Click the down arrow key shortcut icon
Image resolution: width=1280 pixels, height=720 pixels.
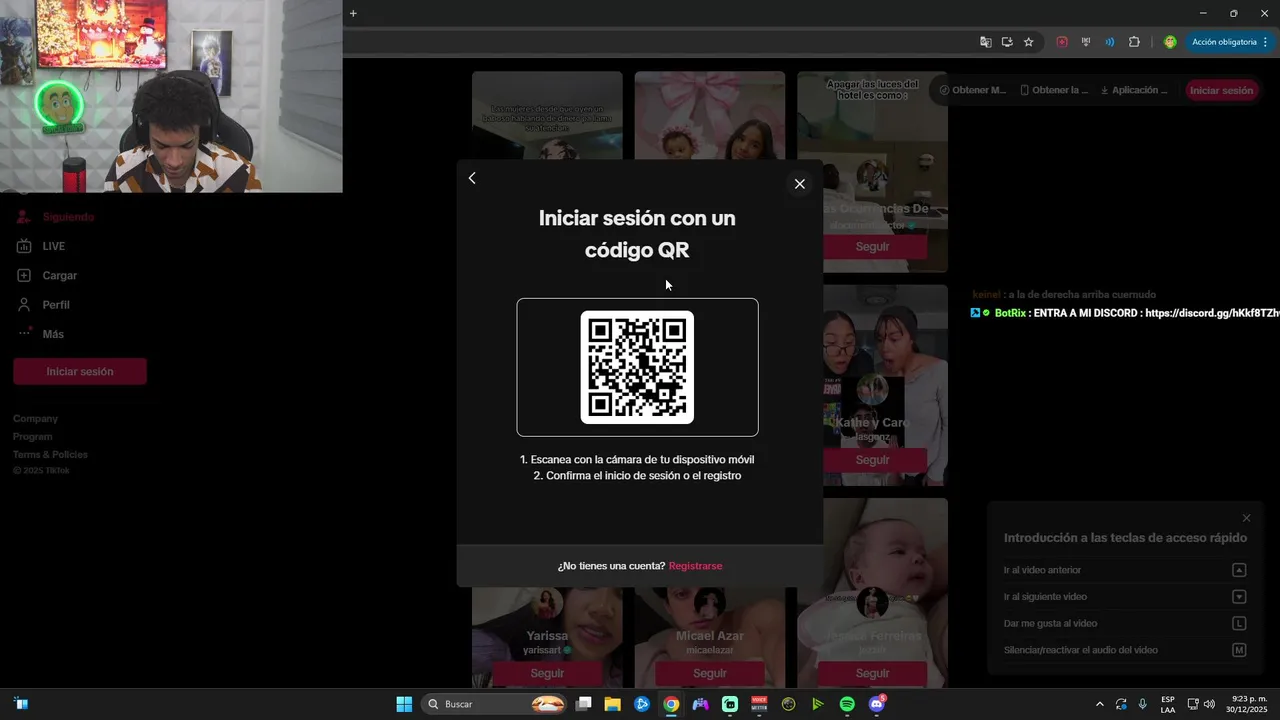pos(1239,597)
